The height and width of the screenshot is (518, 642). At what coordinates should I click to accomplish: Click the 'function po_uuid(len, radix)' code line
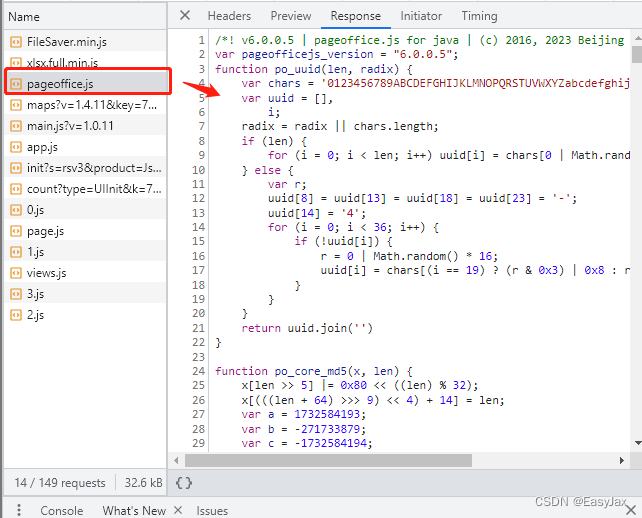coord(314,69)
